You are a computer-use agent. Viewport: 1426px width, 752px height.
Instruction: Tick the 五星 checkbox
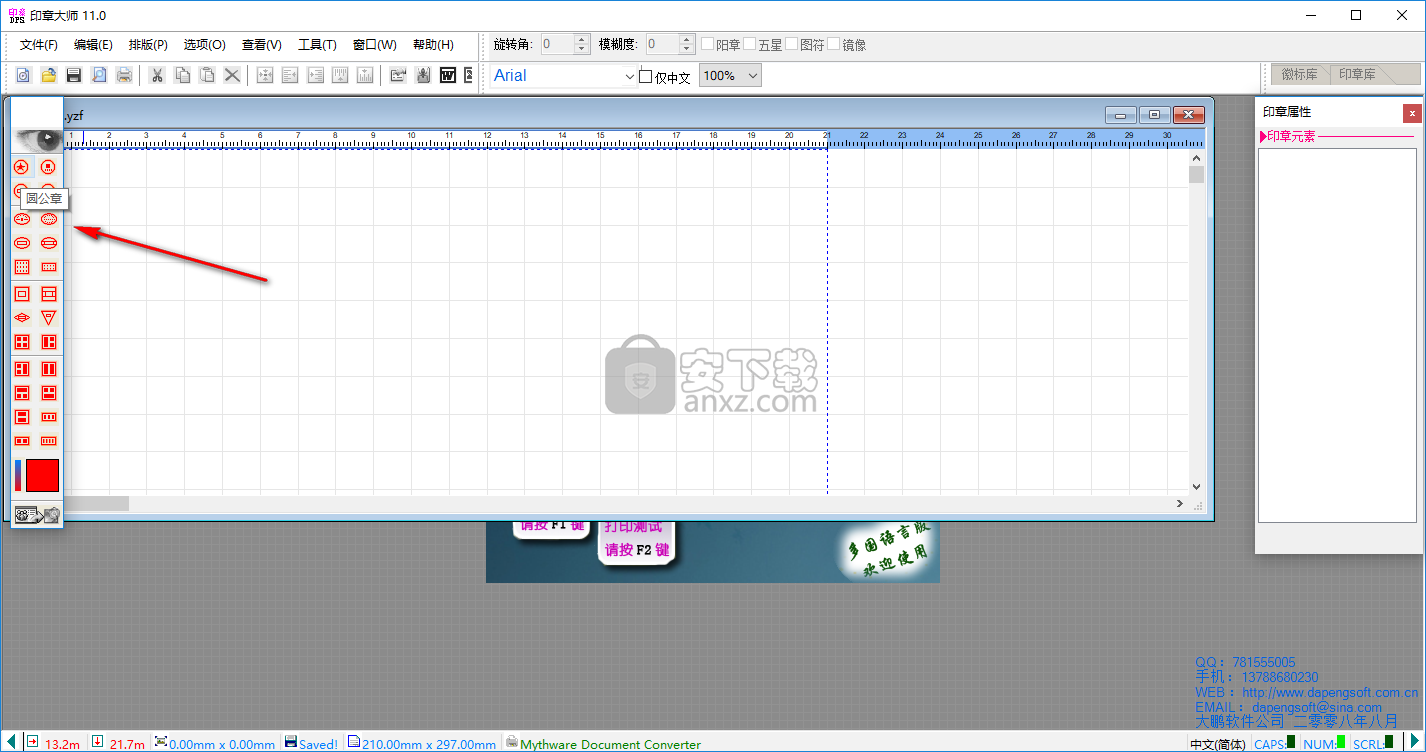pos(749,44)
